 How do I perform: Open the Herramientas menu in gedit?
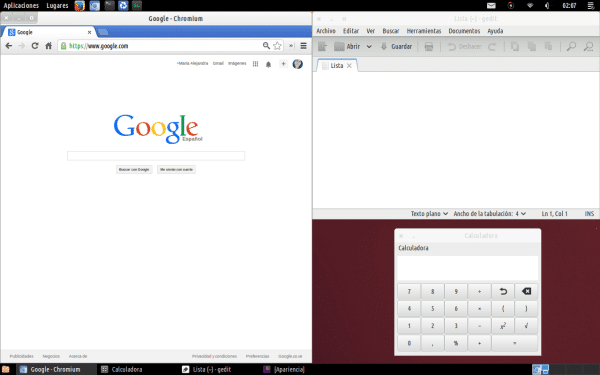pyautogui.click(x=424, y=31)
